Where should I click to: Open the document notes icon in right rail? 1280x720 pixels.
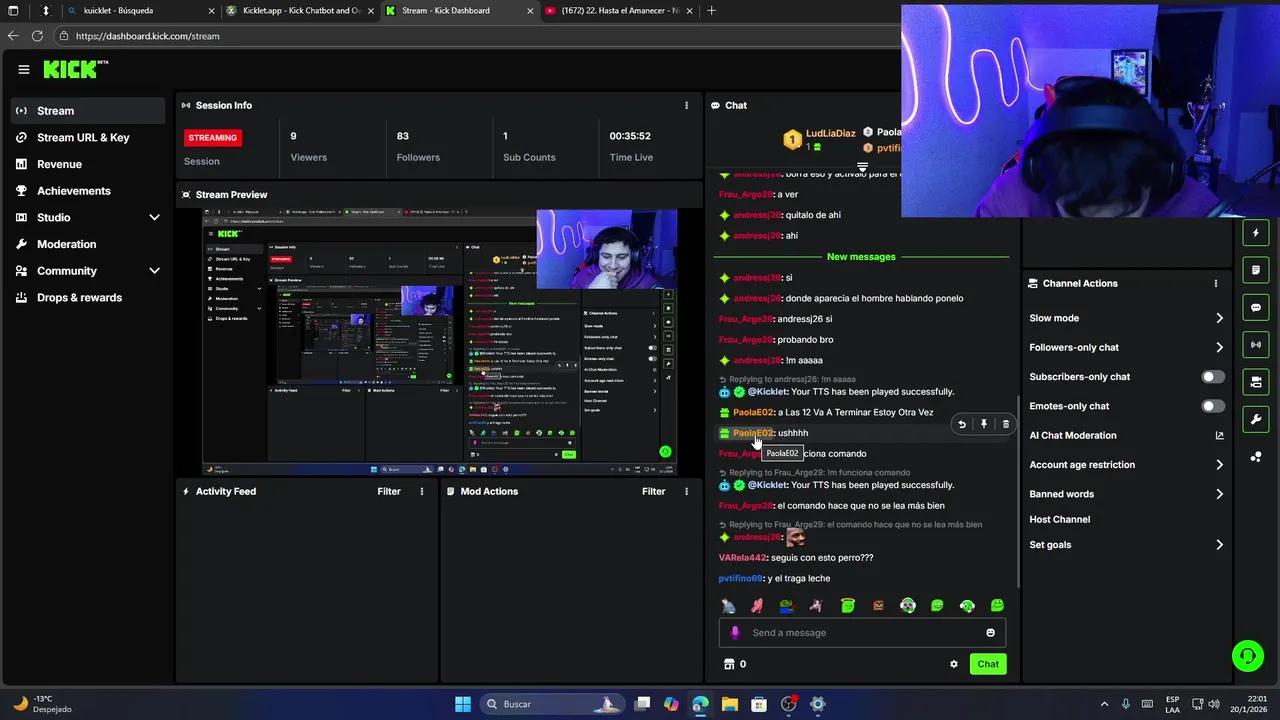tap(1256, 270)
